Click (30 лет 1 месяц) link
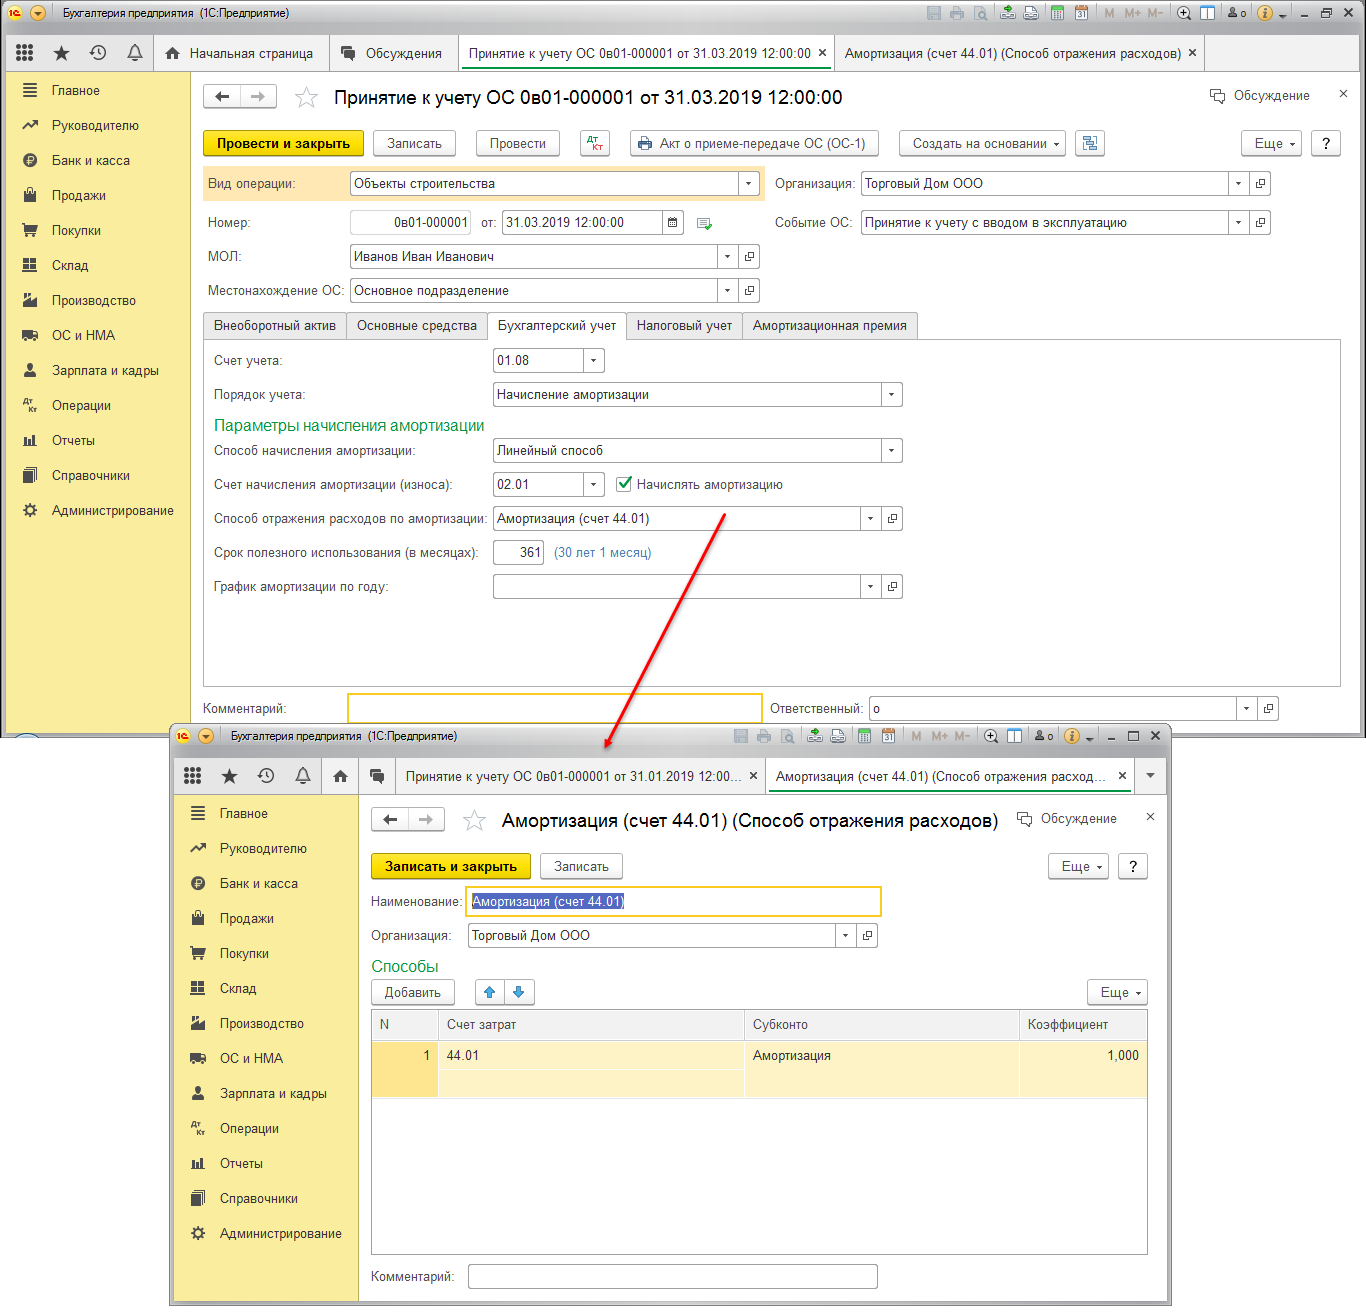 click(603, 553)
